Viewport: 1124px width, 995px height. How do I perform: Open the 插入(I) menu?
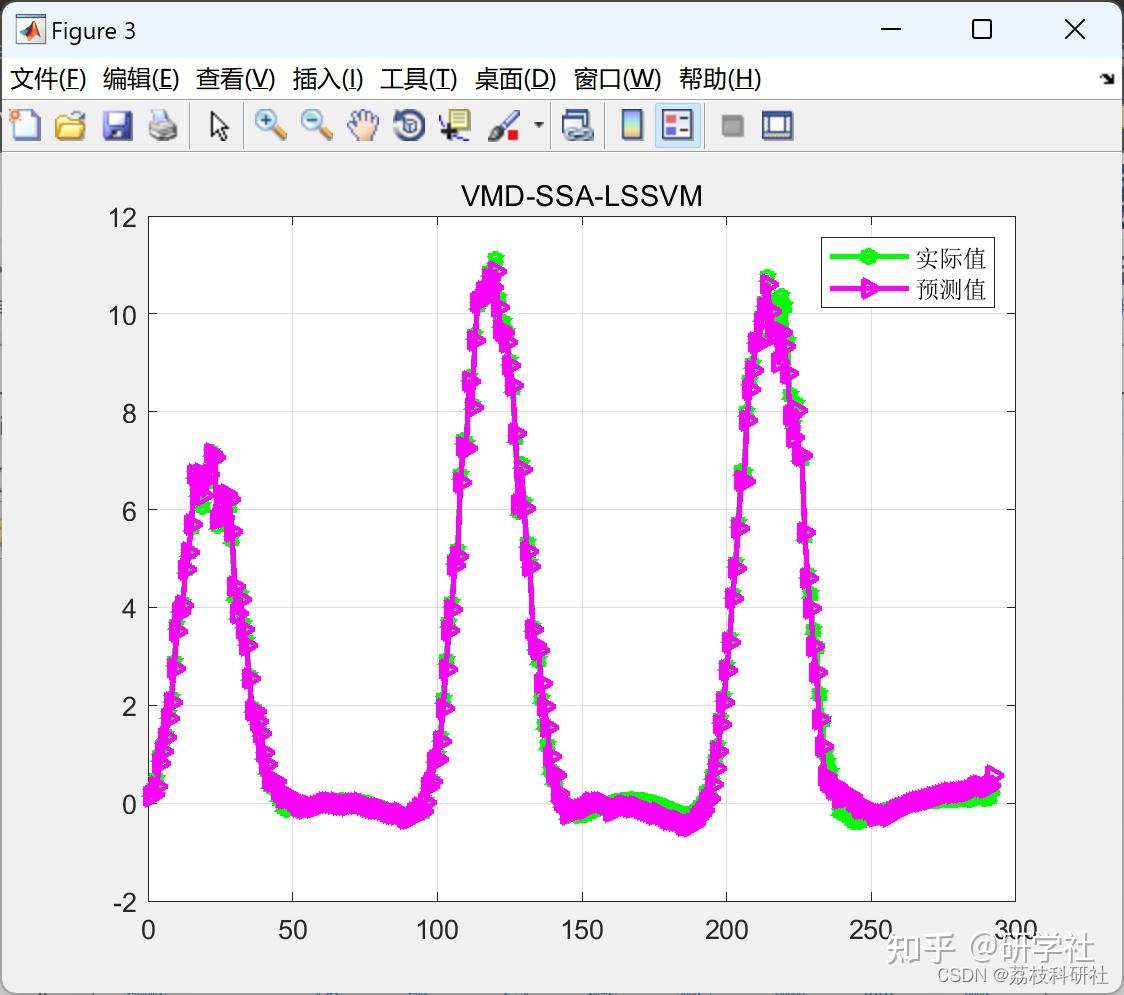tap(328, 79)
